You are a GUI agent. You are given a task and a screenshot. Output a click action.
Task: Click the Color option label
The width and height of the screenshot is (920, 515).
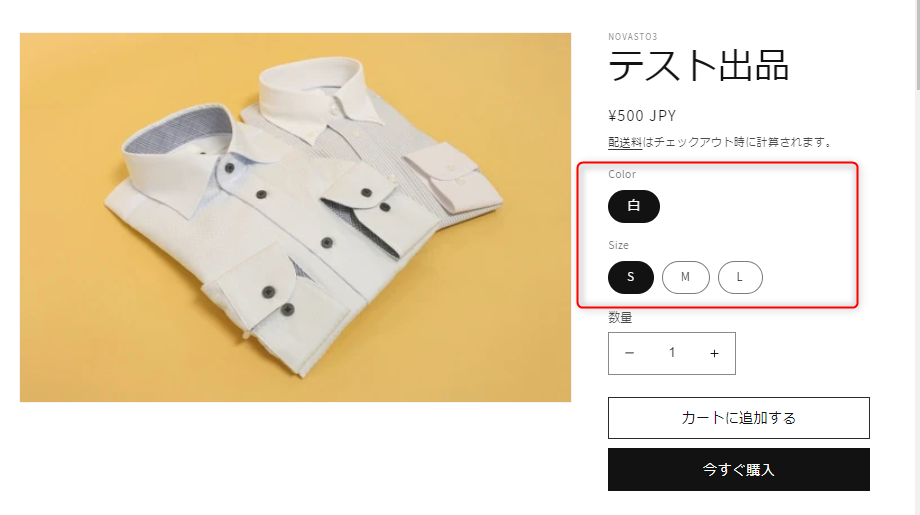click(622, 174)
